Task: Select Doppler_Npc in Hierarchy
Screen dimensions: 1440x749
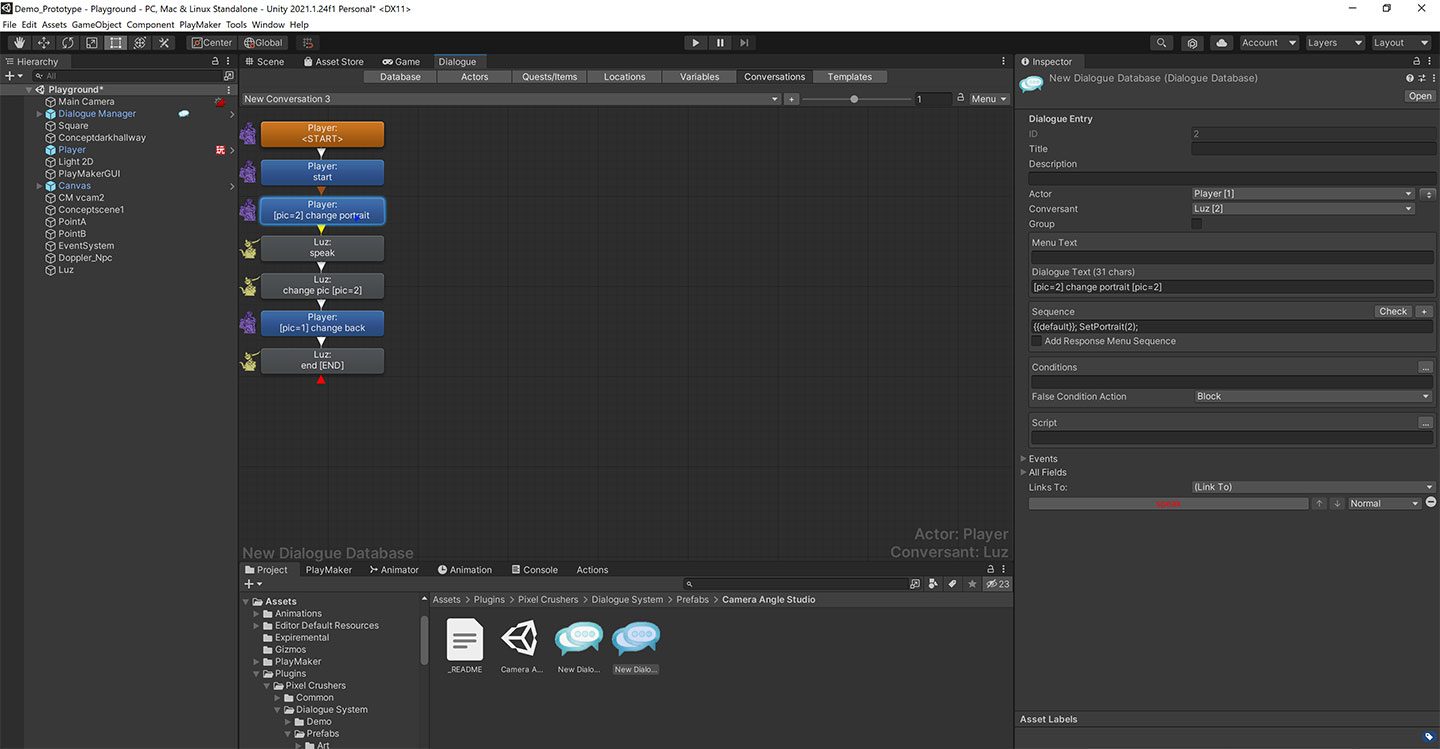Action: [x=86, y=258]
